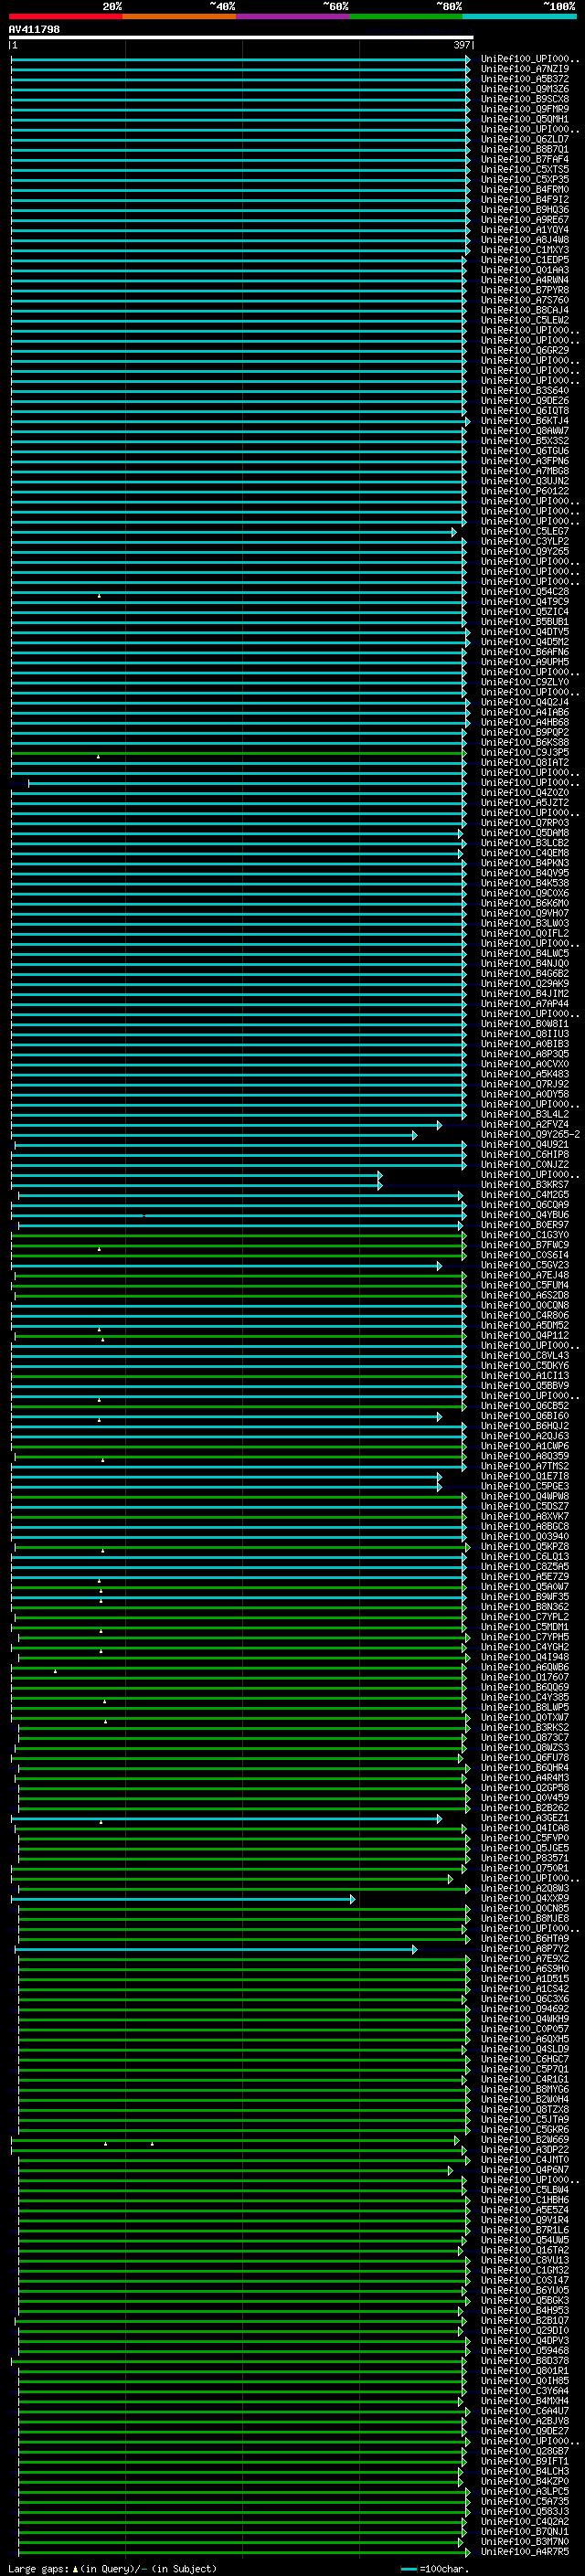Select last hit label UniRef100_A4R7R5
Screen dimensions: 585x2576
tap(525, 2551)
